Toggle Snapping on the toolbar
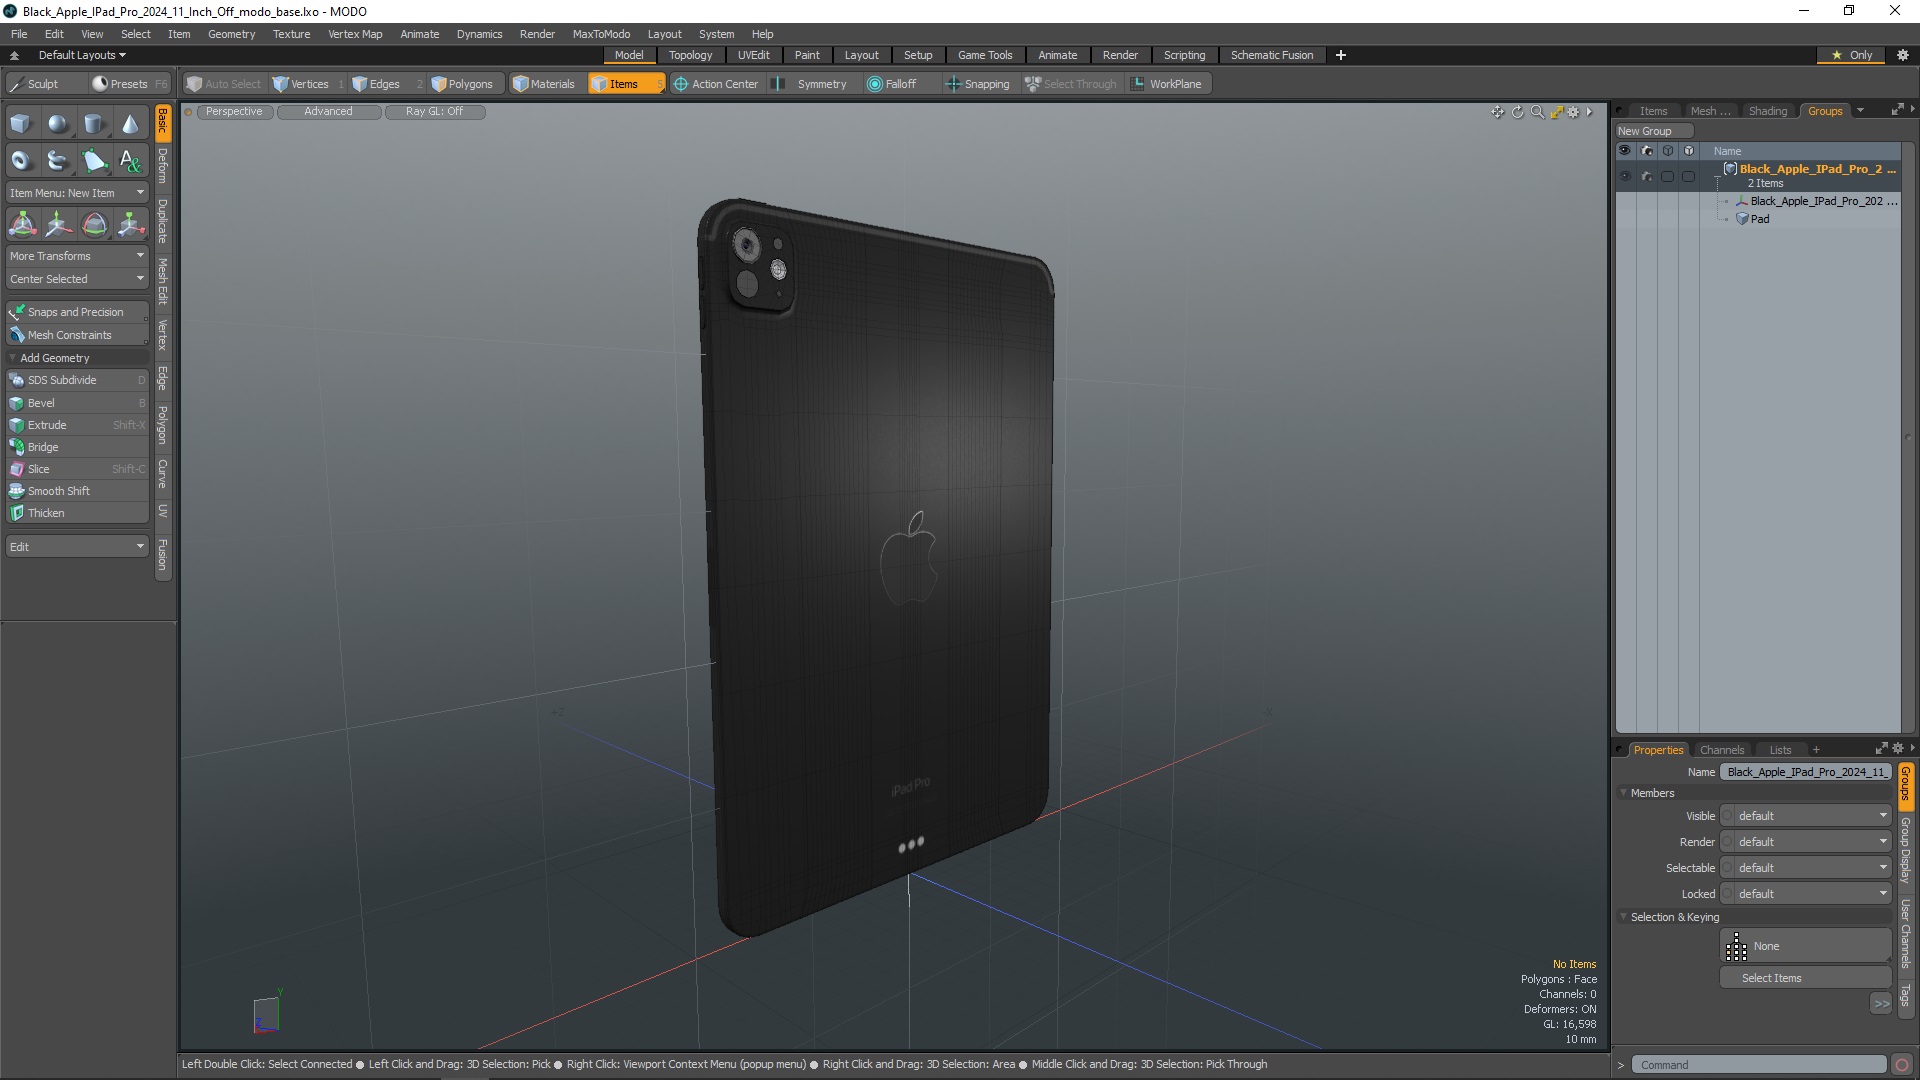The image size is (1920, 1080). pos(978,84)
